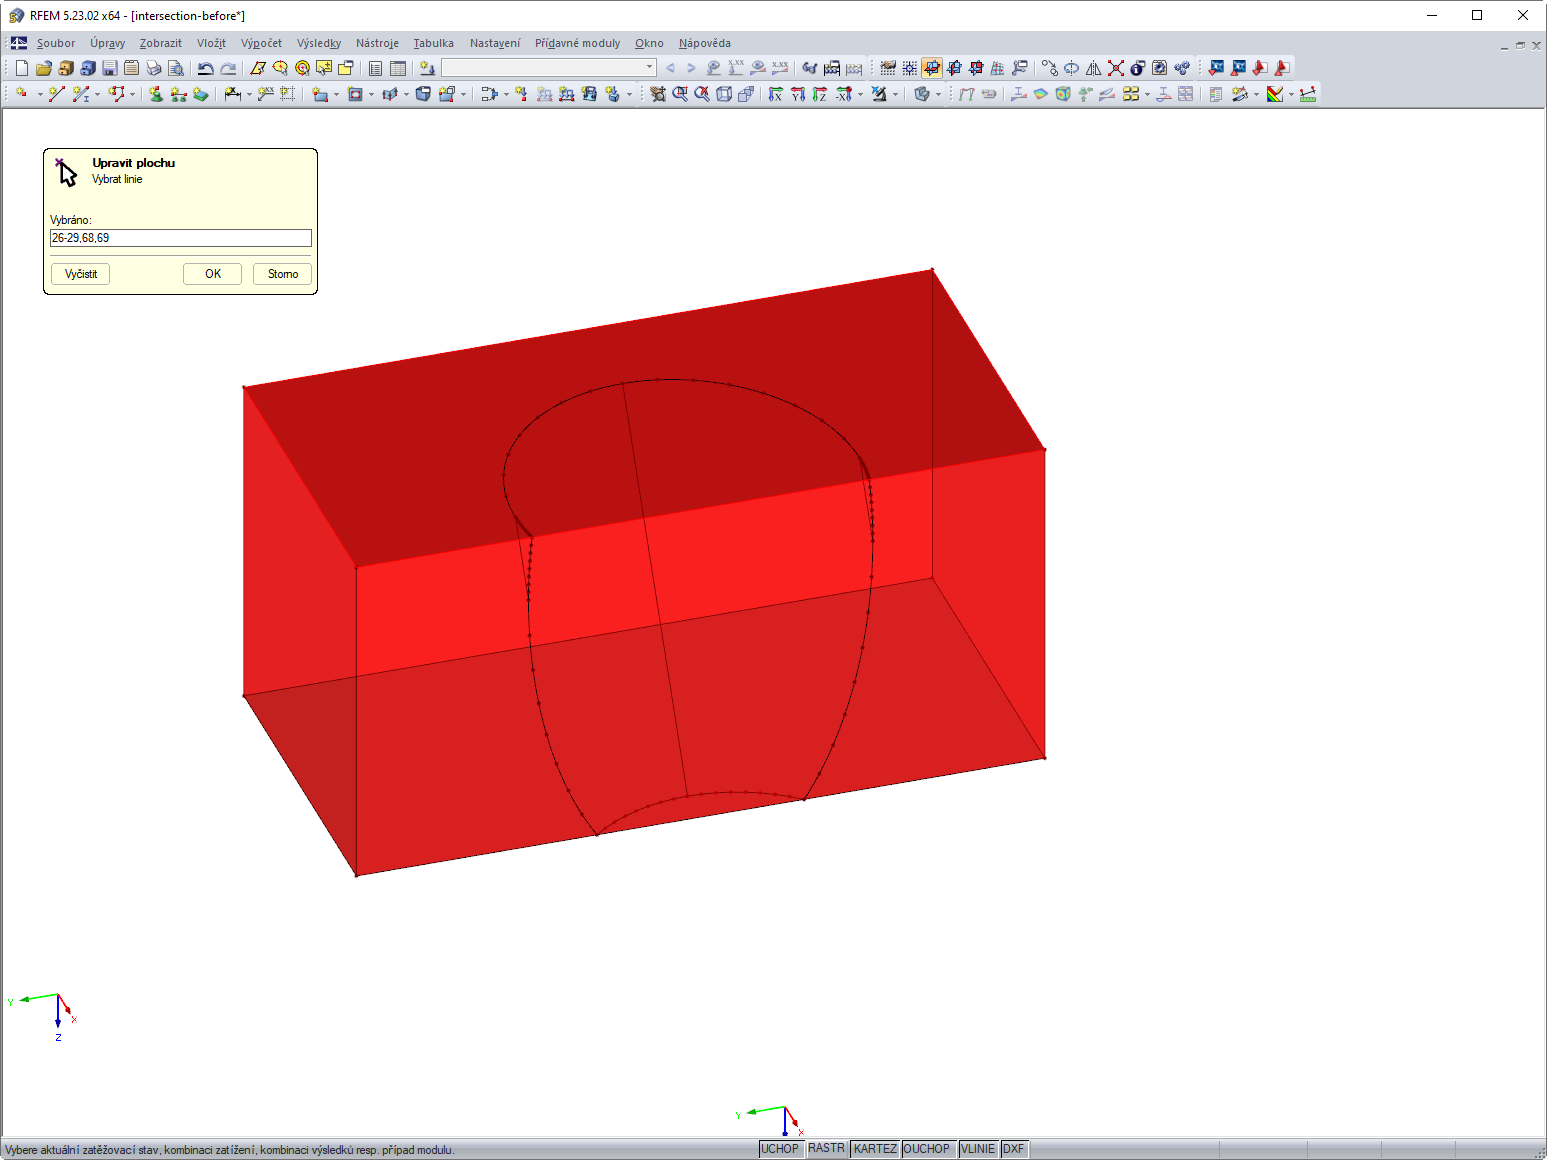The width and height of the screenshot is (1547, 1160).
Task: Open a file with the yellow folder icon
Action: 43,68
